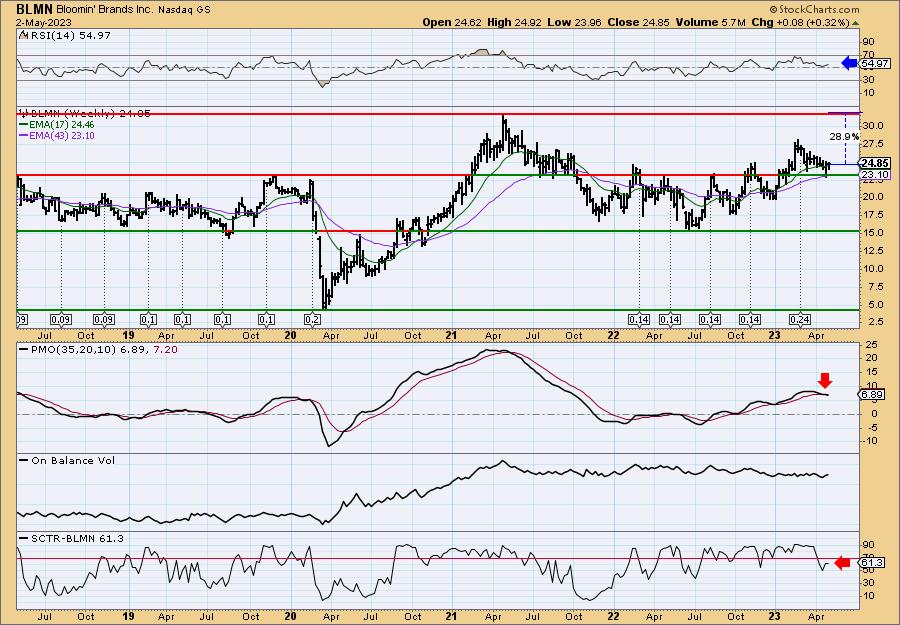Screen dimensions: 900x625
Task: Click the On Balance Vol legend
Action: click(x=72, y=460)
